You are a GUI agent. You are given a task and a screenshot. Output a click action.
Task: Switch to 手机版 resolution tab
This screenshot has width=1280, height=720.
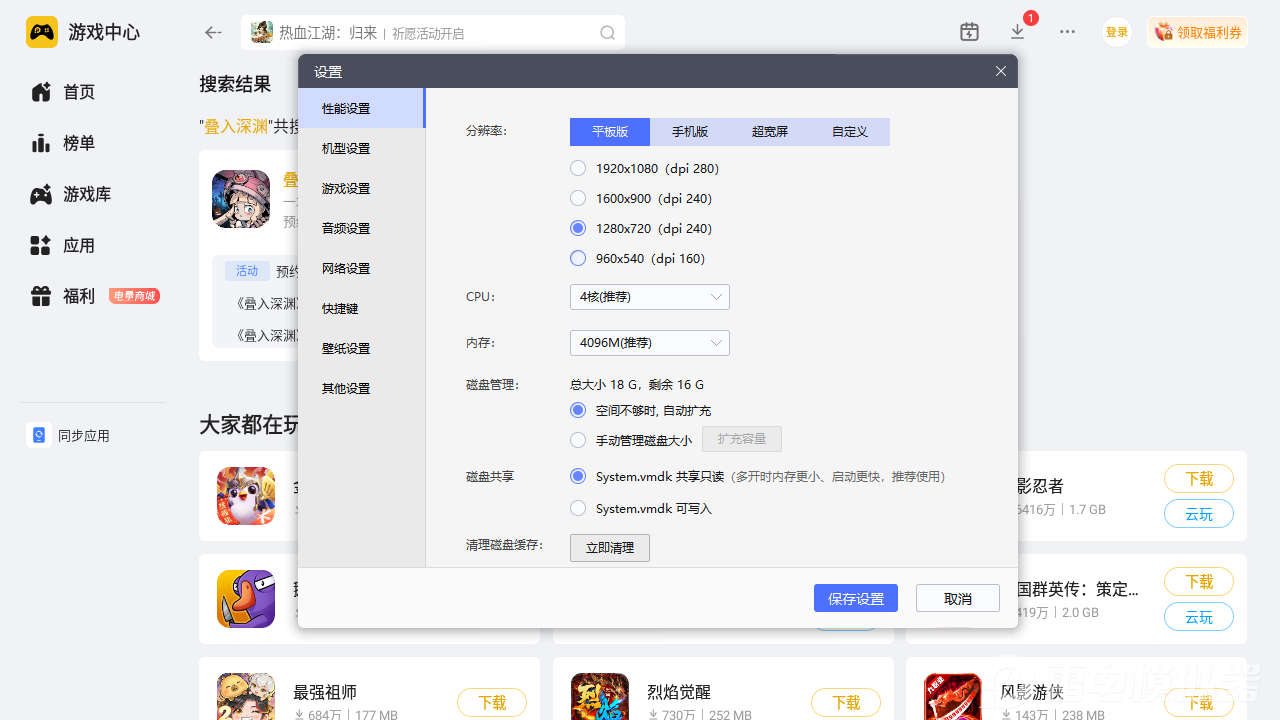690,132
